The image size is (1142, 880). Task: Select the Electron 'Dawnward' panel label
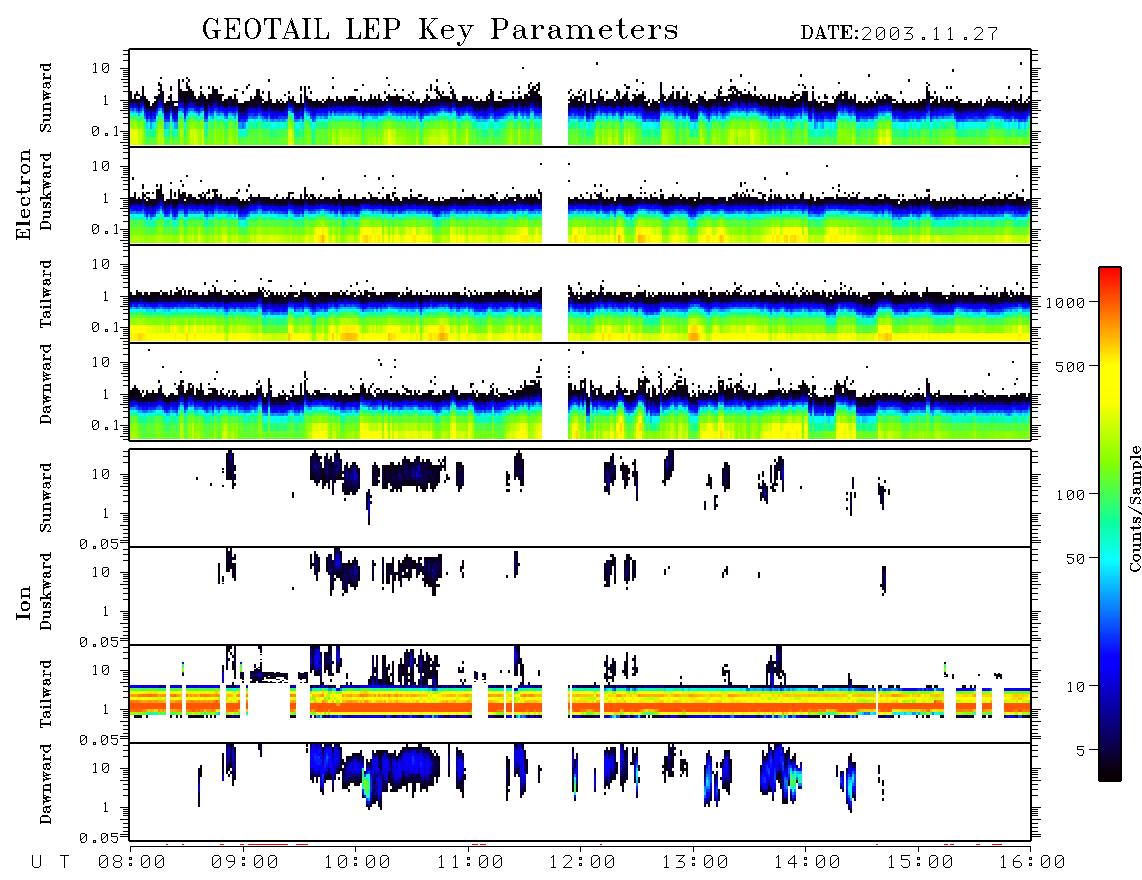click(x=46, y=384)
